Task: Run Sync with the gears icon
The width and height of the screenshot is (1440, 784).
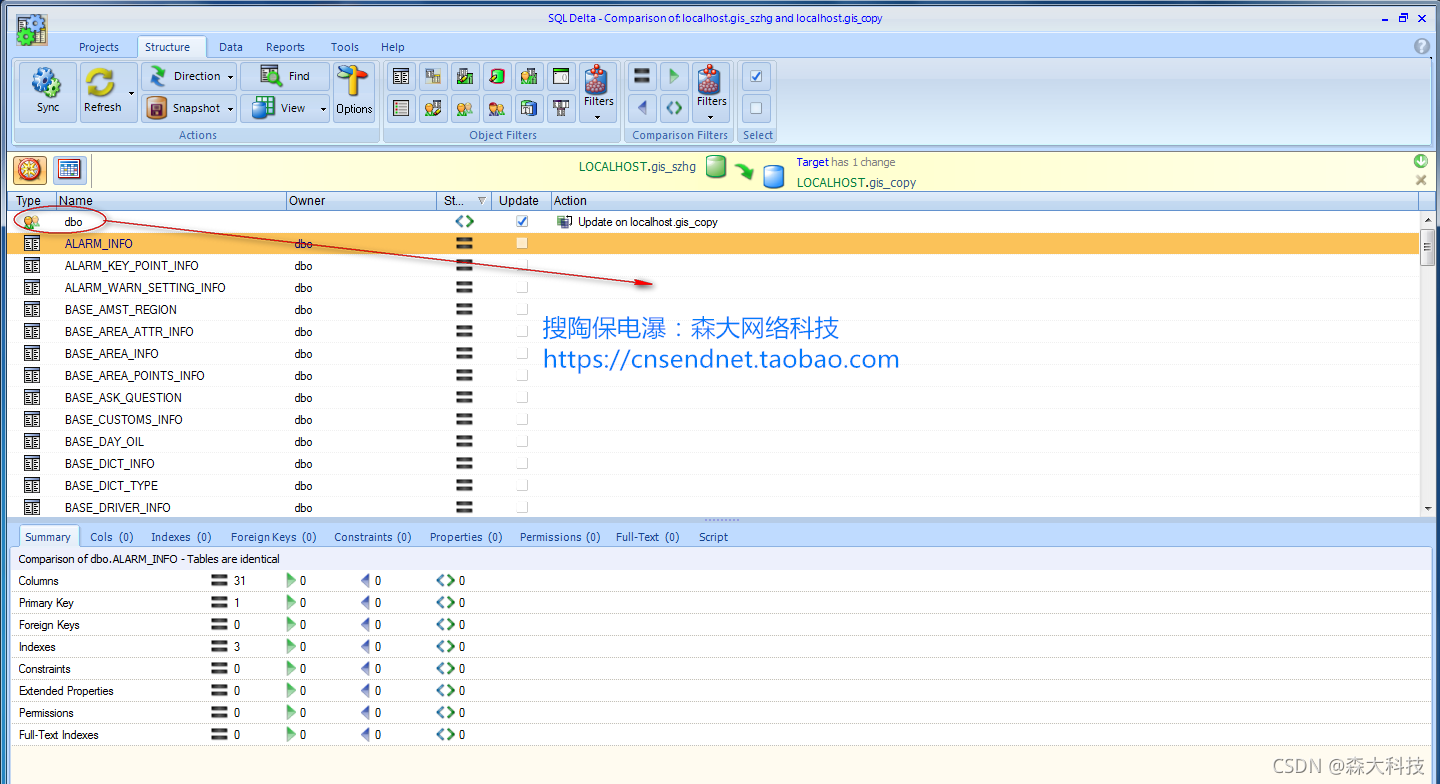Action: click(x=48, y=92)
